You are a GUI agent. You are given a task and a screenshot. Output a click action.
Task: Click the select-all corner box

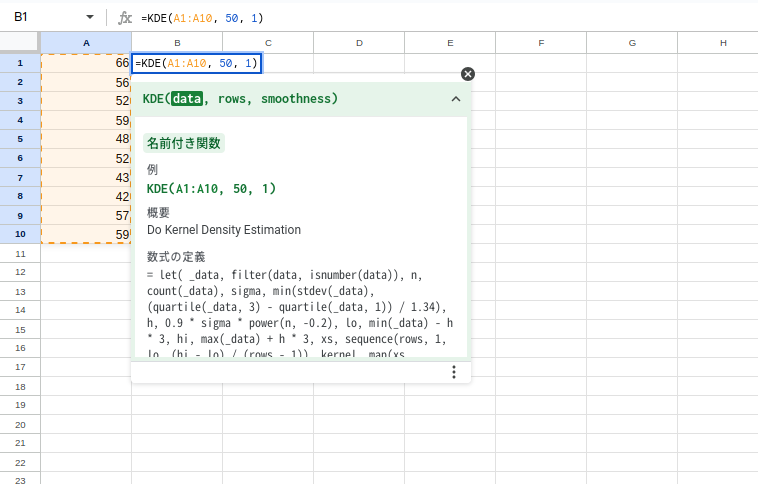19,42
